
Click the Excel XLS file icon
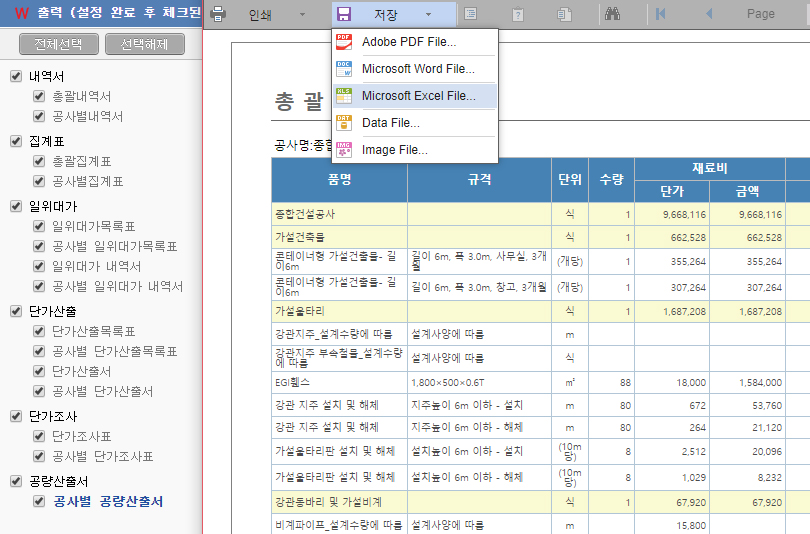click(344, 96)
